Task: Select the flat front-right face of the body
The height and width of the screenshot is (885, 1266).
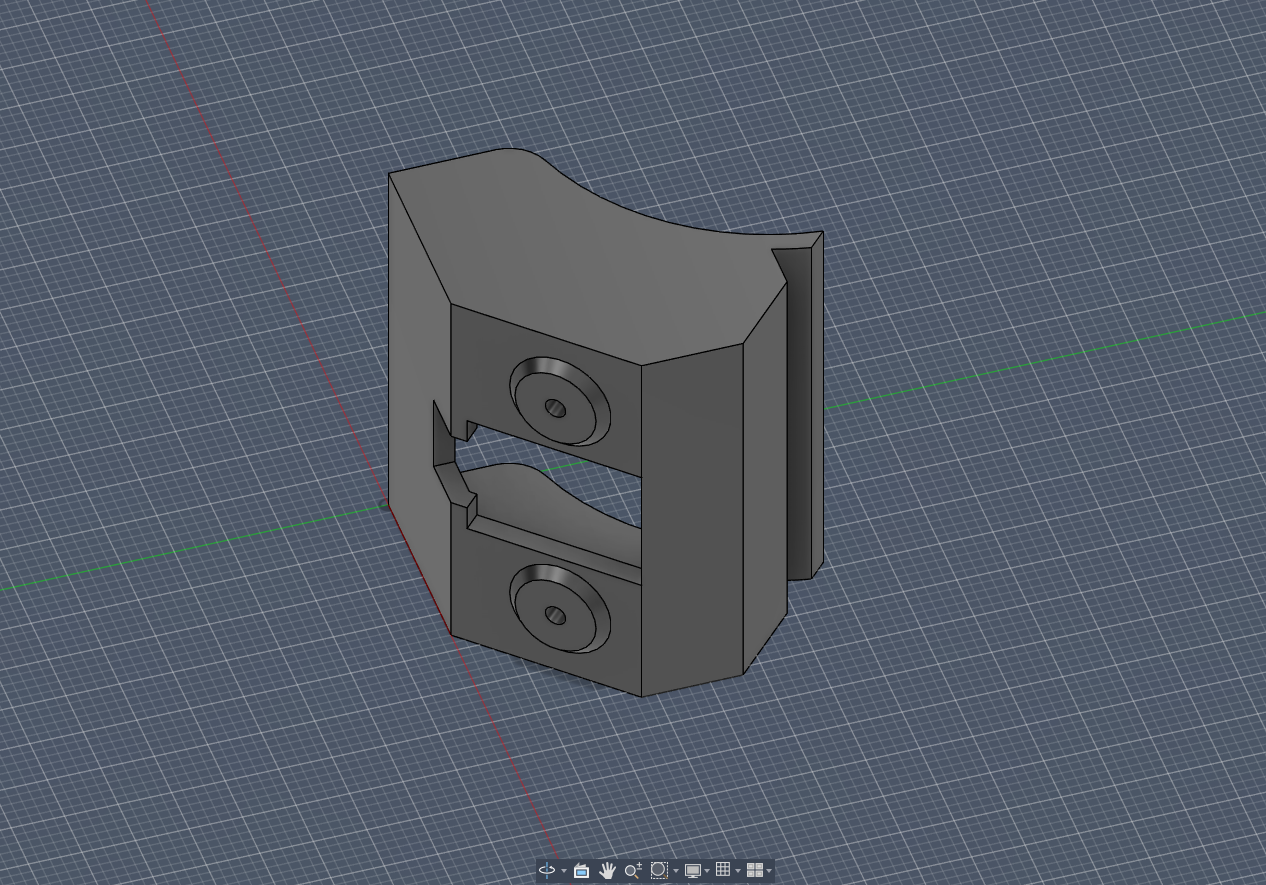Action: tap(690, 520)
